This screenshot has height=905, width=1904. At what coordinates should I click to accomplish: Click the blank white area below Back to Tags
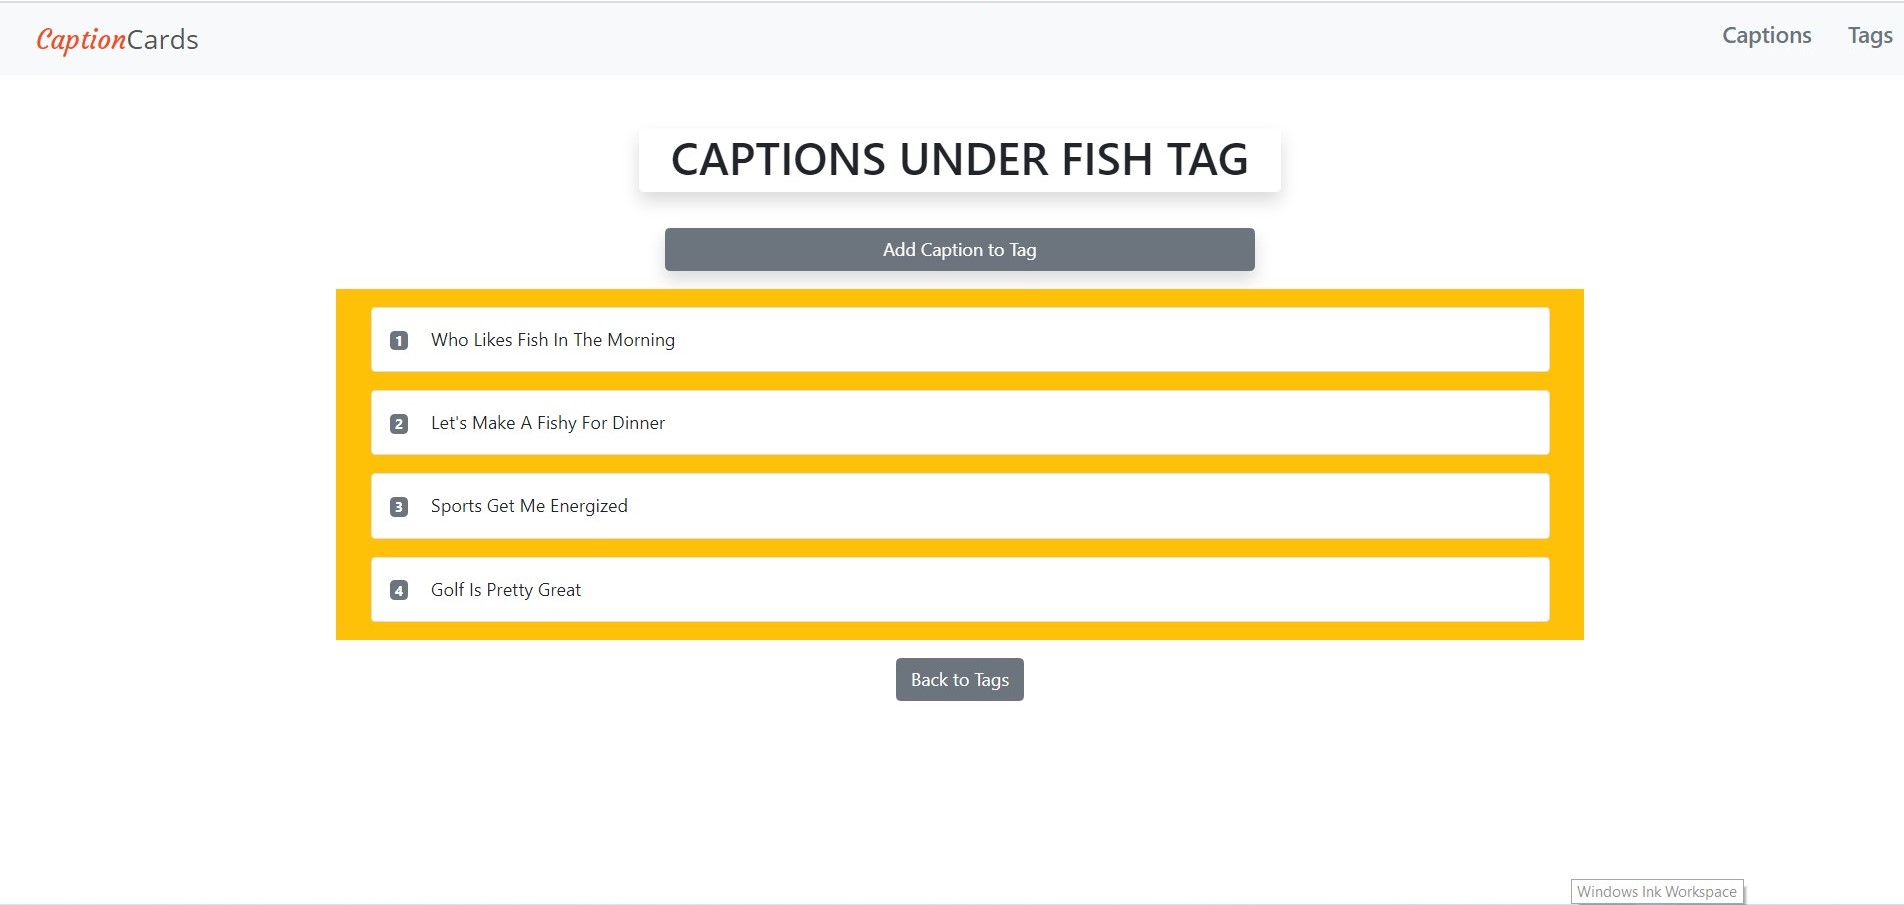click(959, 790)
